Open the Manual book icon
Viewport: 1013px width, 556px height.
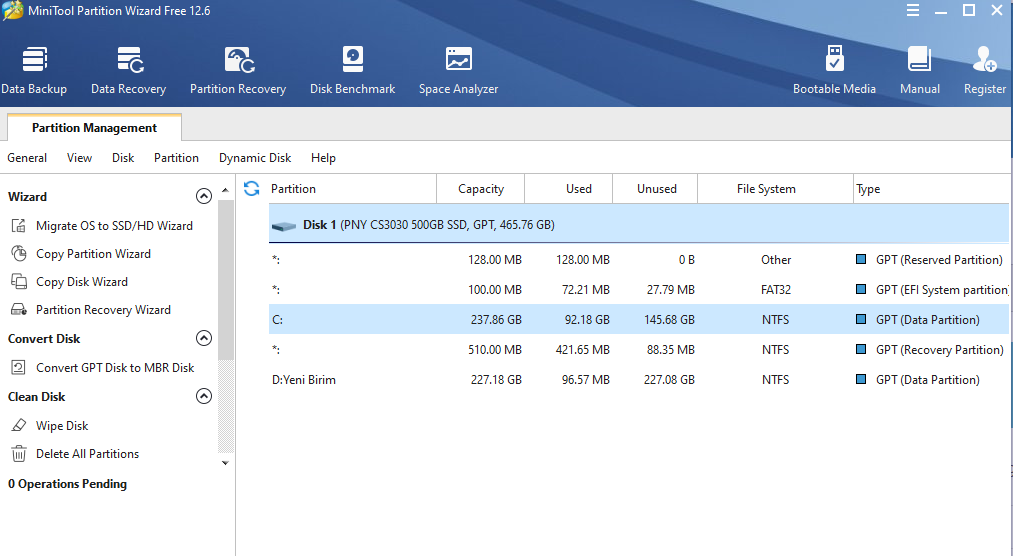pyautogui.click(x=919, y=59)
